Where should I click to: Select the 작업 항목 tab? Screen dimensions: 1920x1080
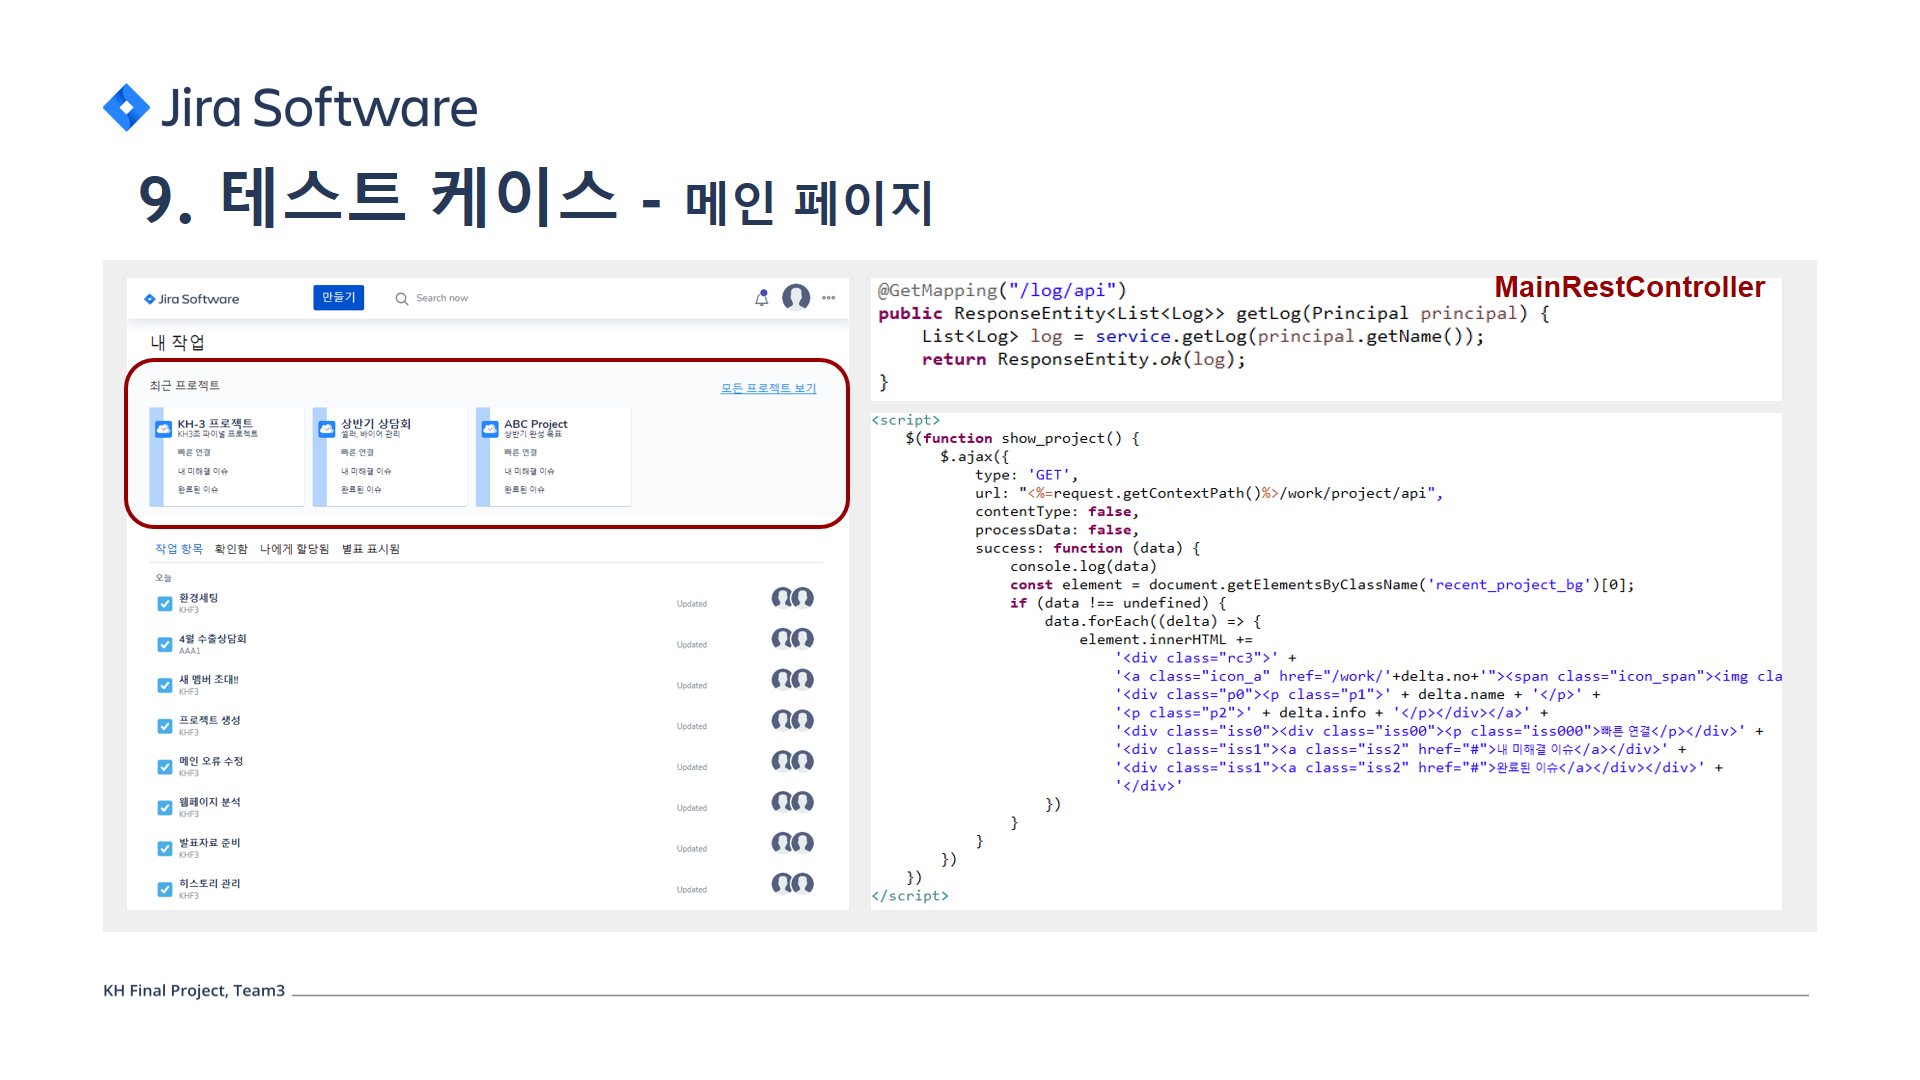179,549
